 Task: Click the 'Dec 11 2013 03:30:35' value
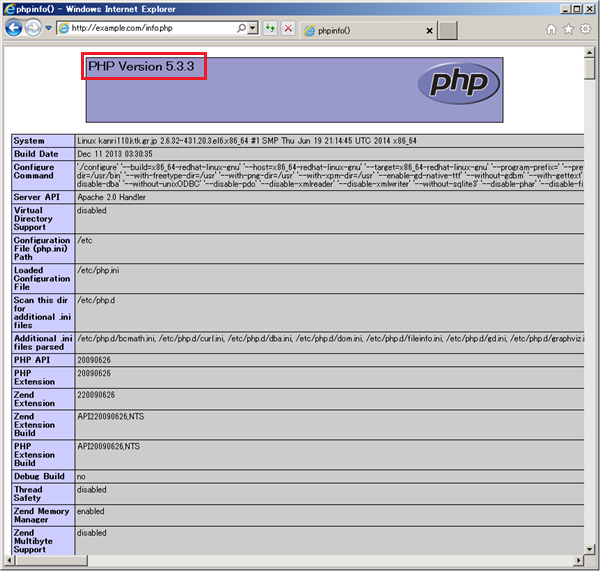click(x=115, y=154)
